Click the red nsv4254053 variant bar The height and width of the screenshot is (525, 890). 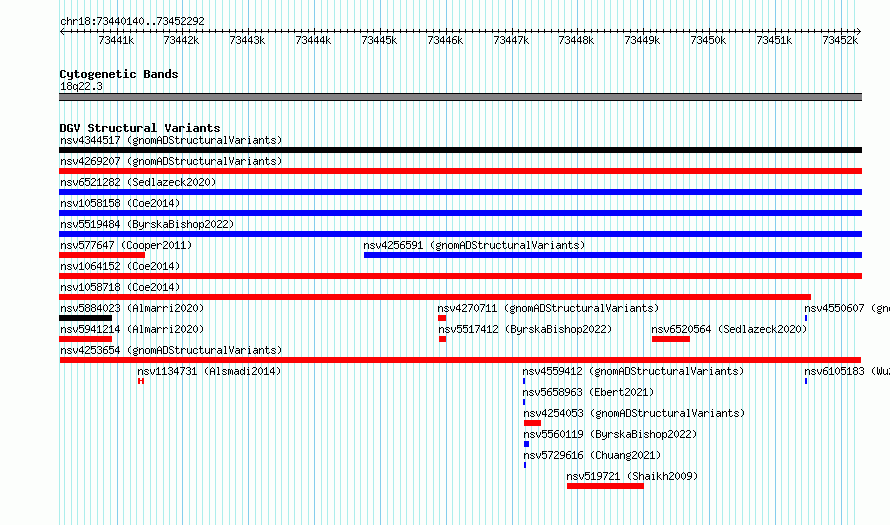tap(532, 423)
